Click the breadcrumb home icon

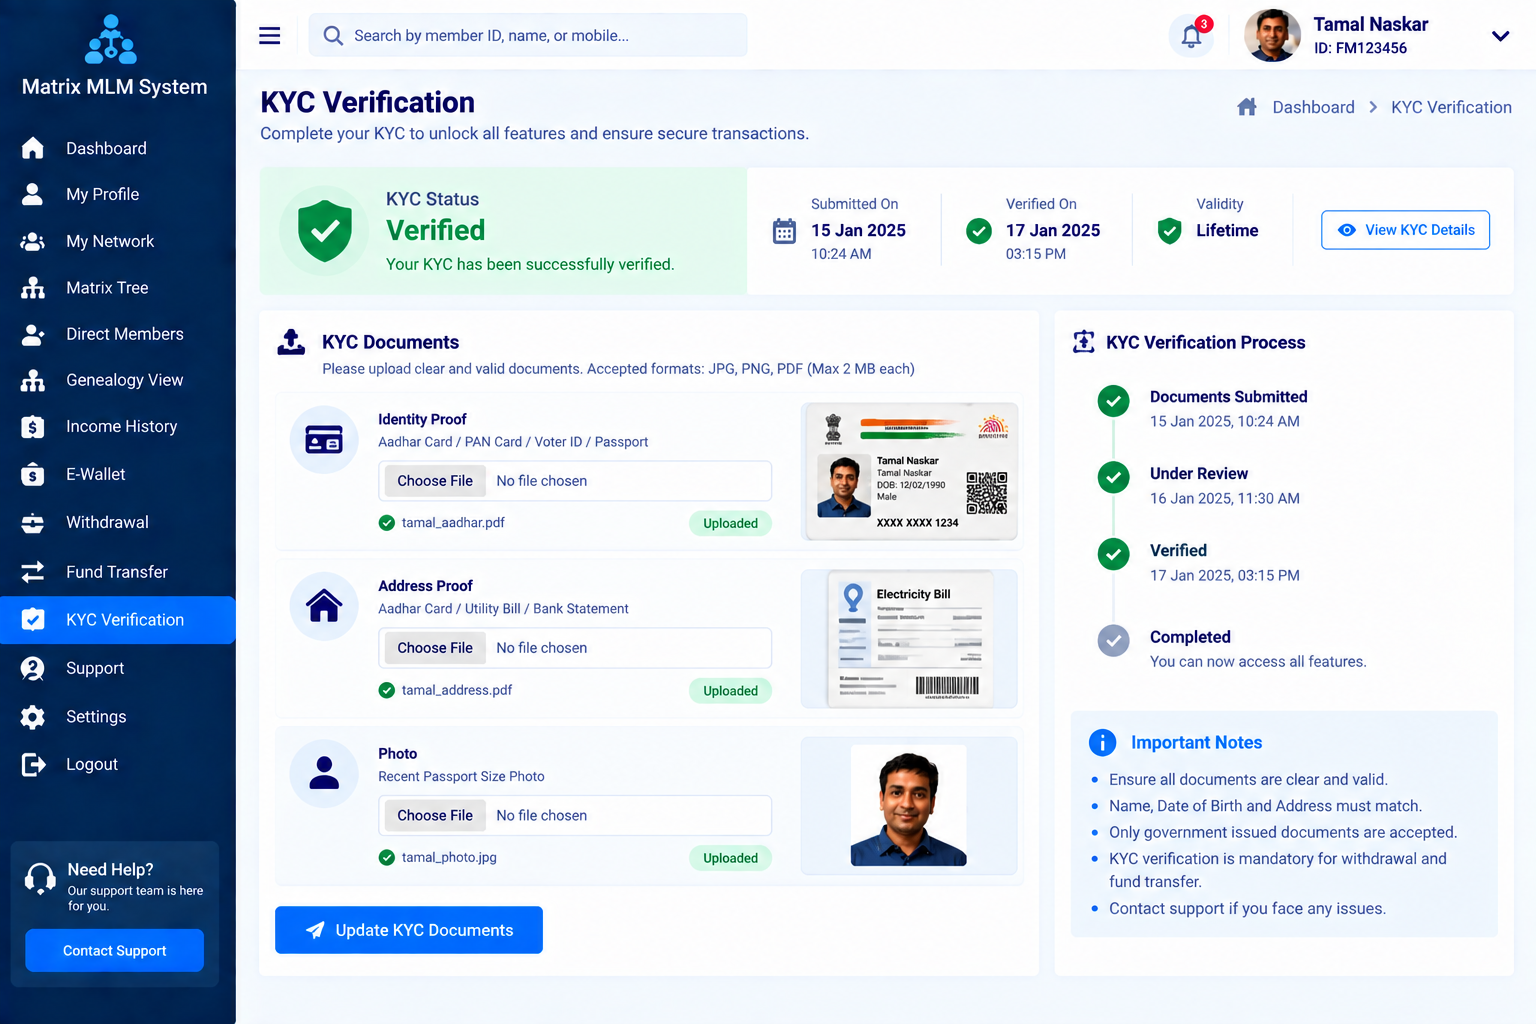click(x=1246, y=107)
